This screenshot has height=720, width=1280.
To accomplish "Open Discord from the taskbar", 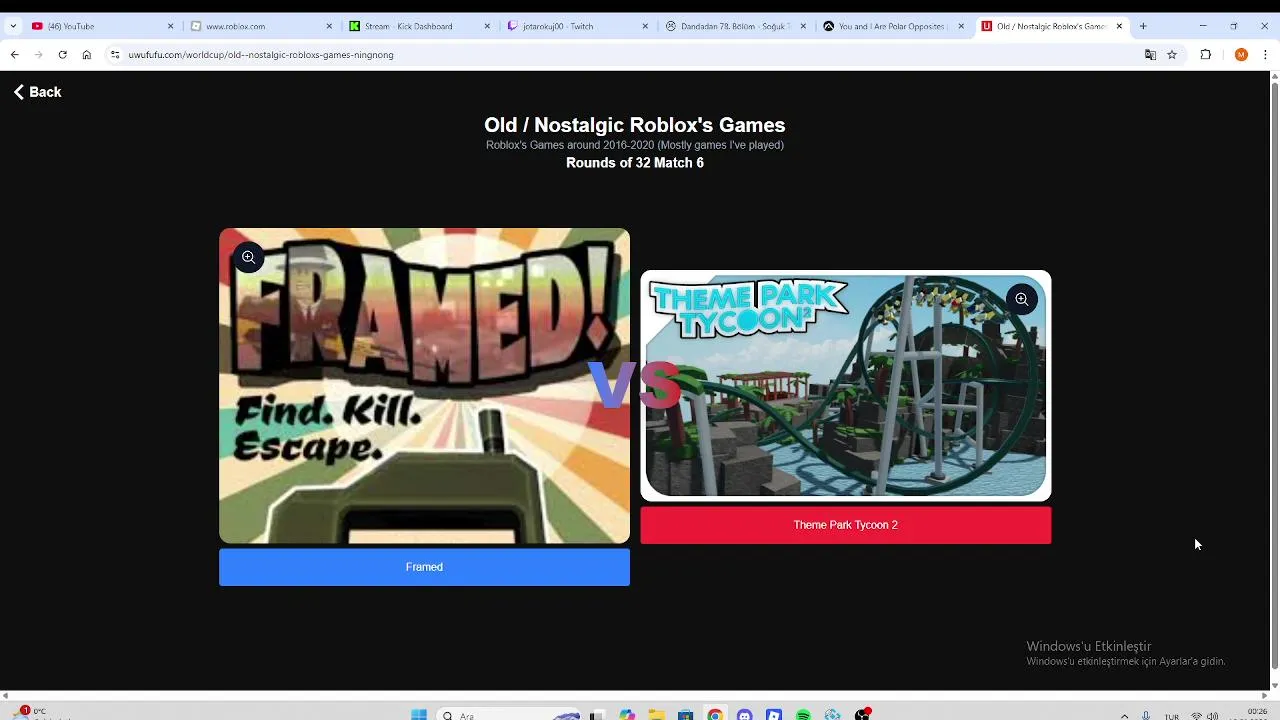I will click(x=744, y=715).
